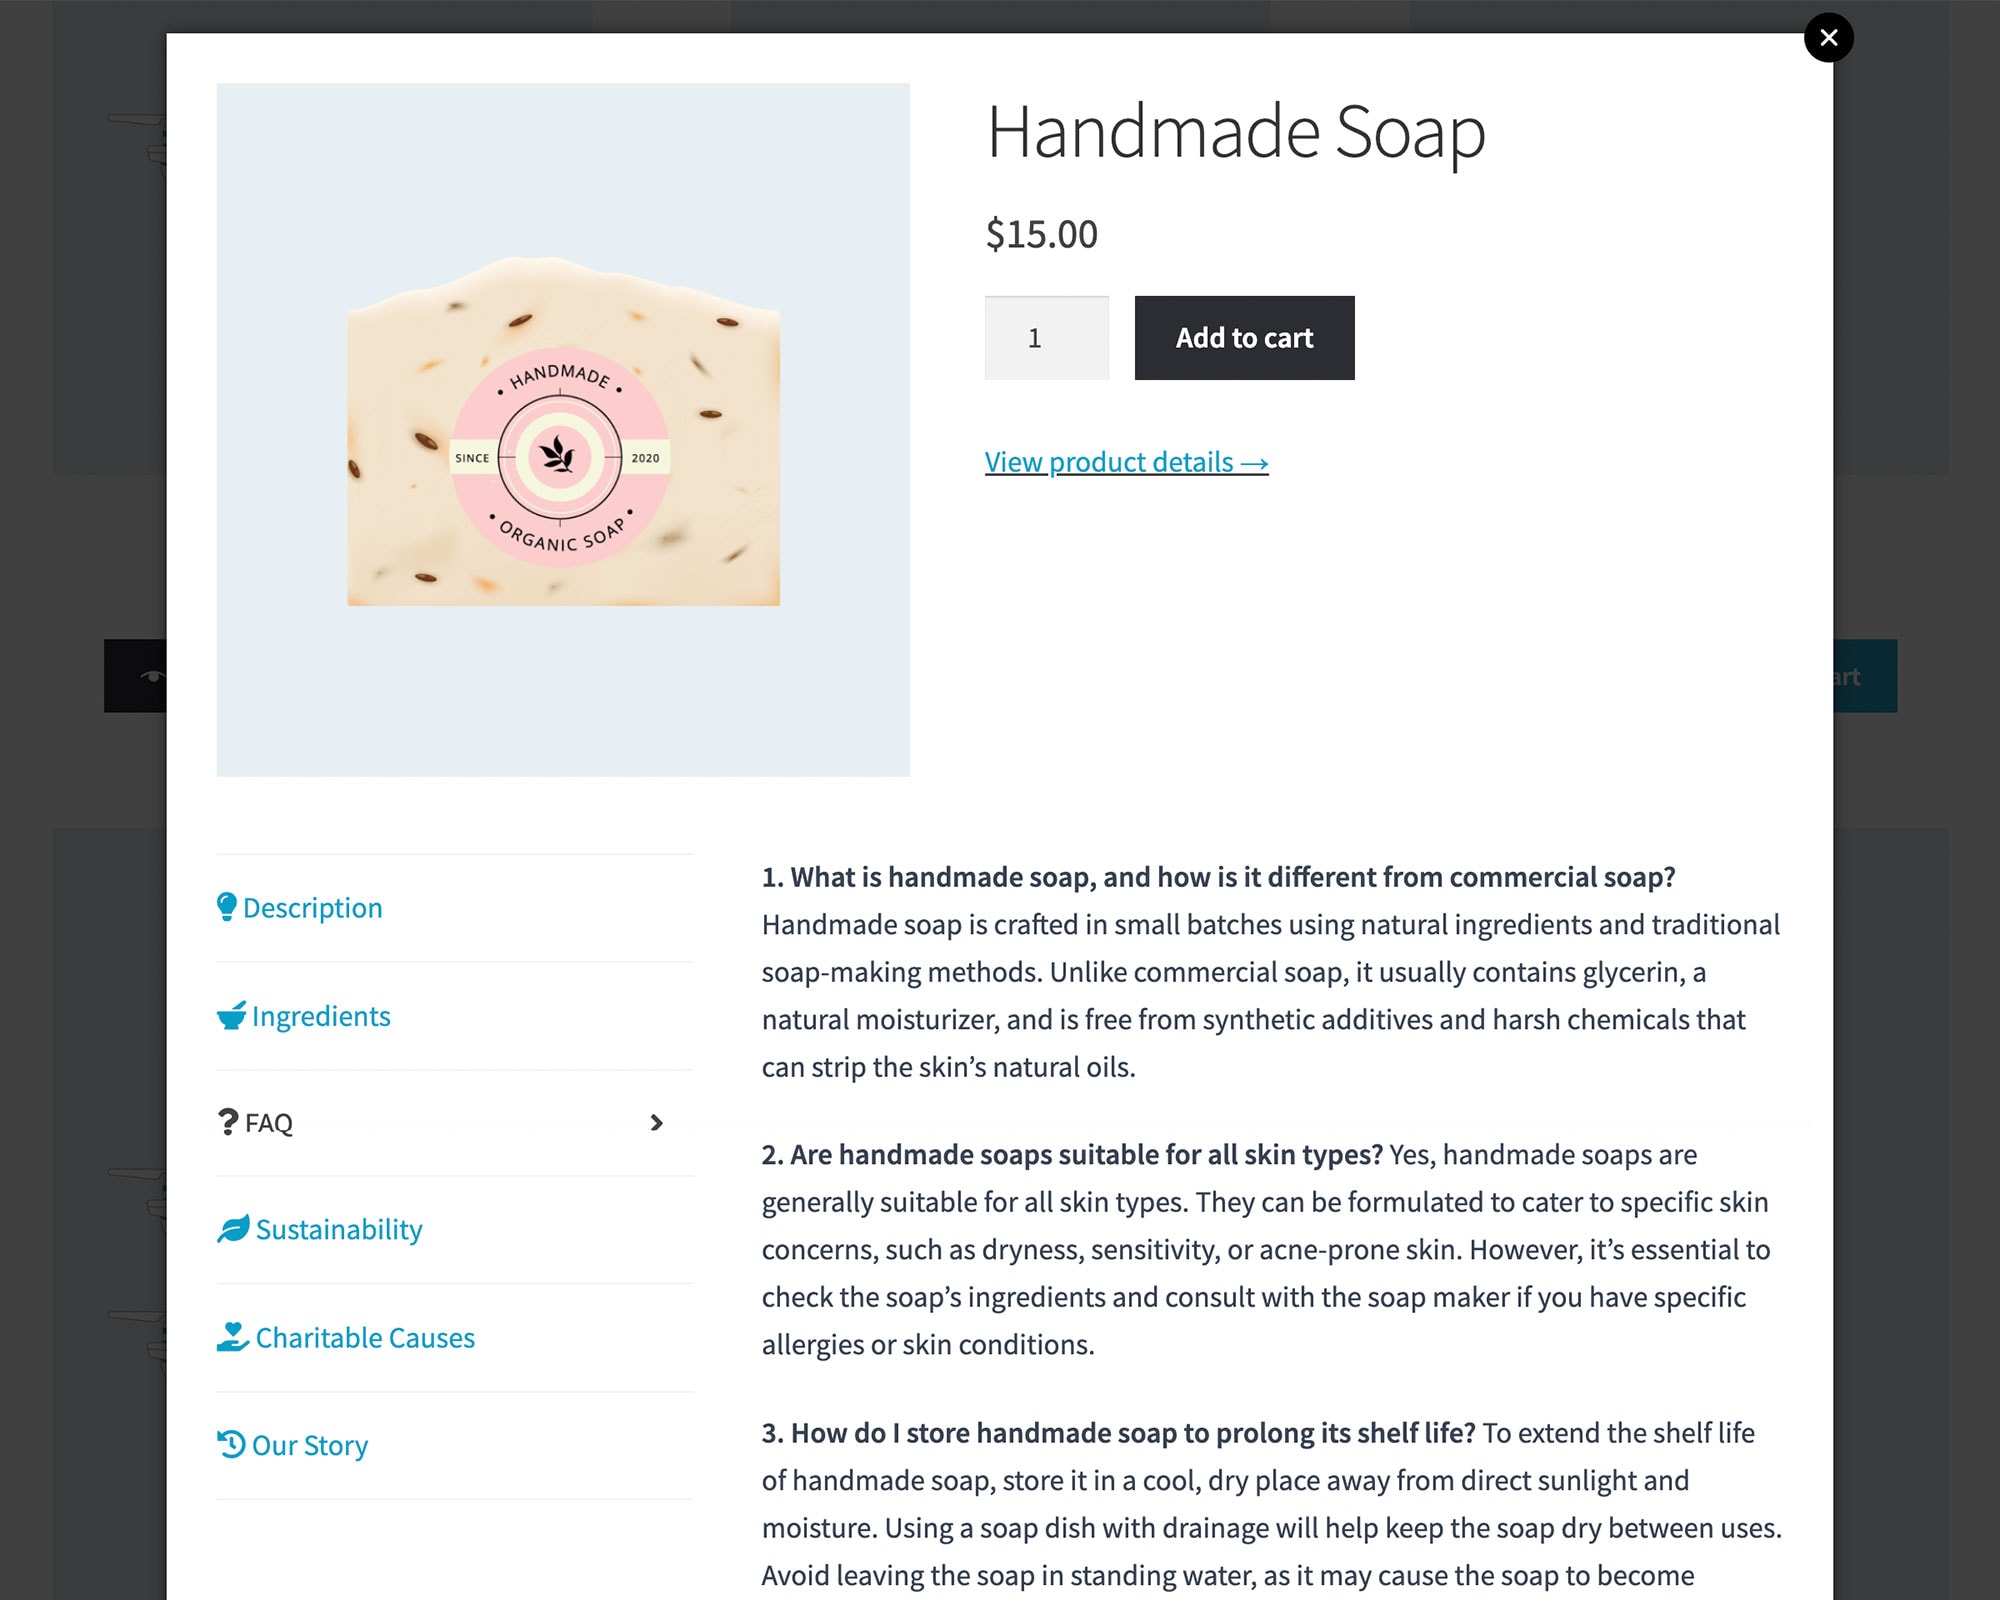Click the lightbulb icon beside Description

[227, 907]
